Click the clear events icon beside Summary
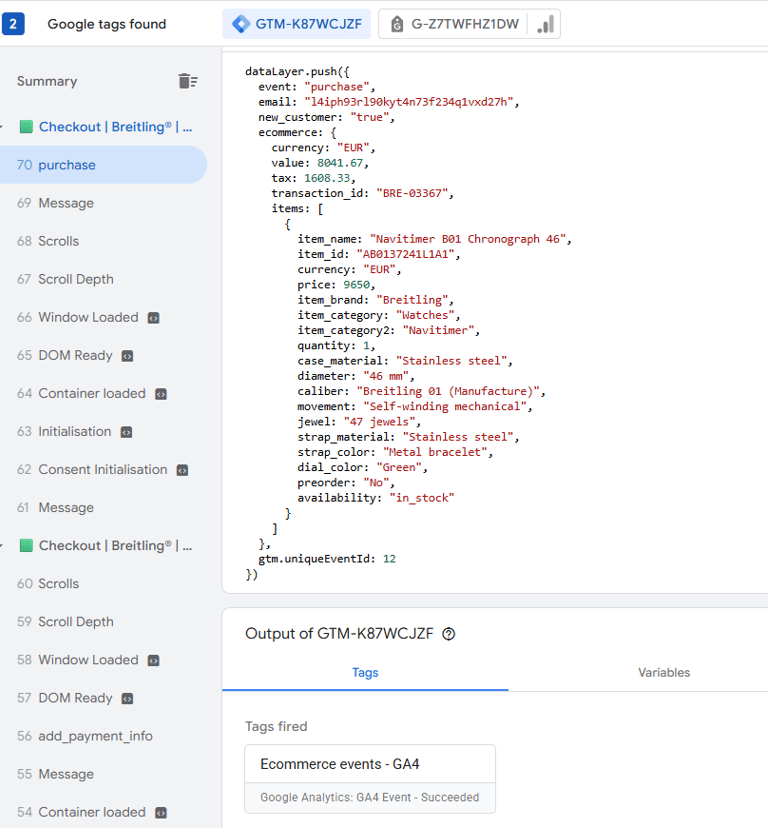Viewport: 768px width, 828px height. point(187,81)
